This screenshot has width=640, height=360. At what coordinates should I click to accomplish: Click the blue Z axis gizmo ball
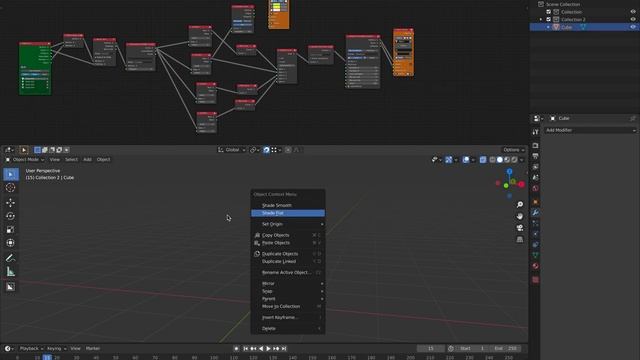click(x=509, y=171)
